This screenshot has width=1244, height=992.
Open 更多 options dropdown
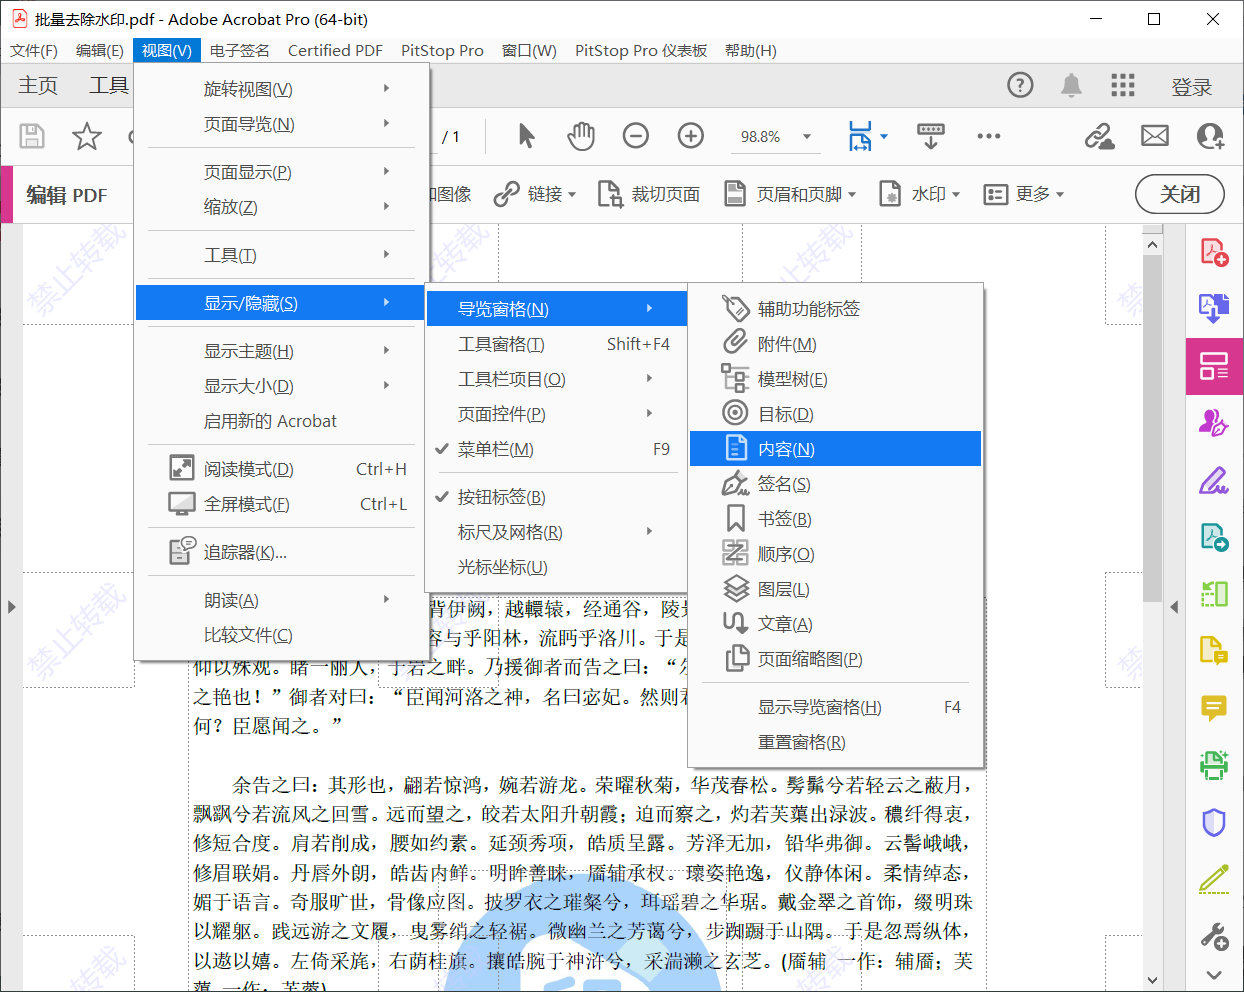click(1024, 194)
